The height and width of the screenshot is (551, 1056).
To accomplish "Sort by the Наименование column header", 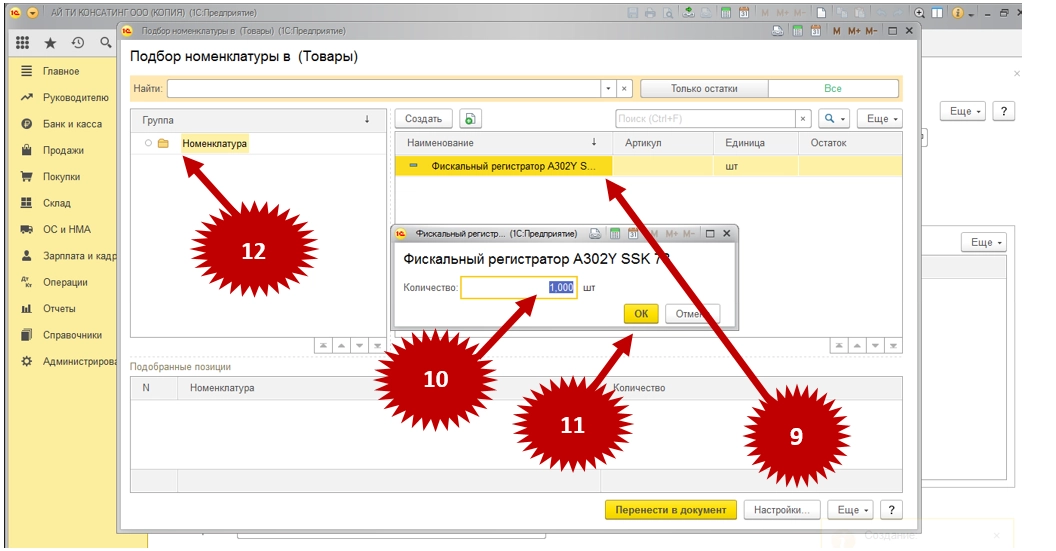I will pos(504,143).
